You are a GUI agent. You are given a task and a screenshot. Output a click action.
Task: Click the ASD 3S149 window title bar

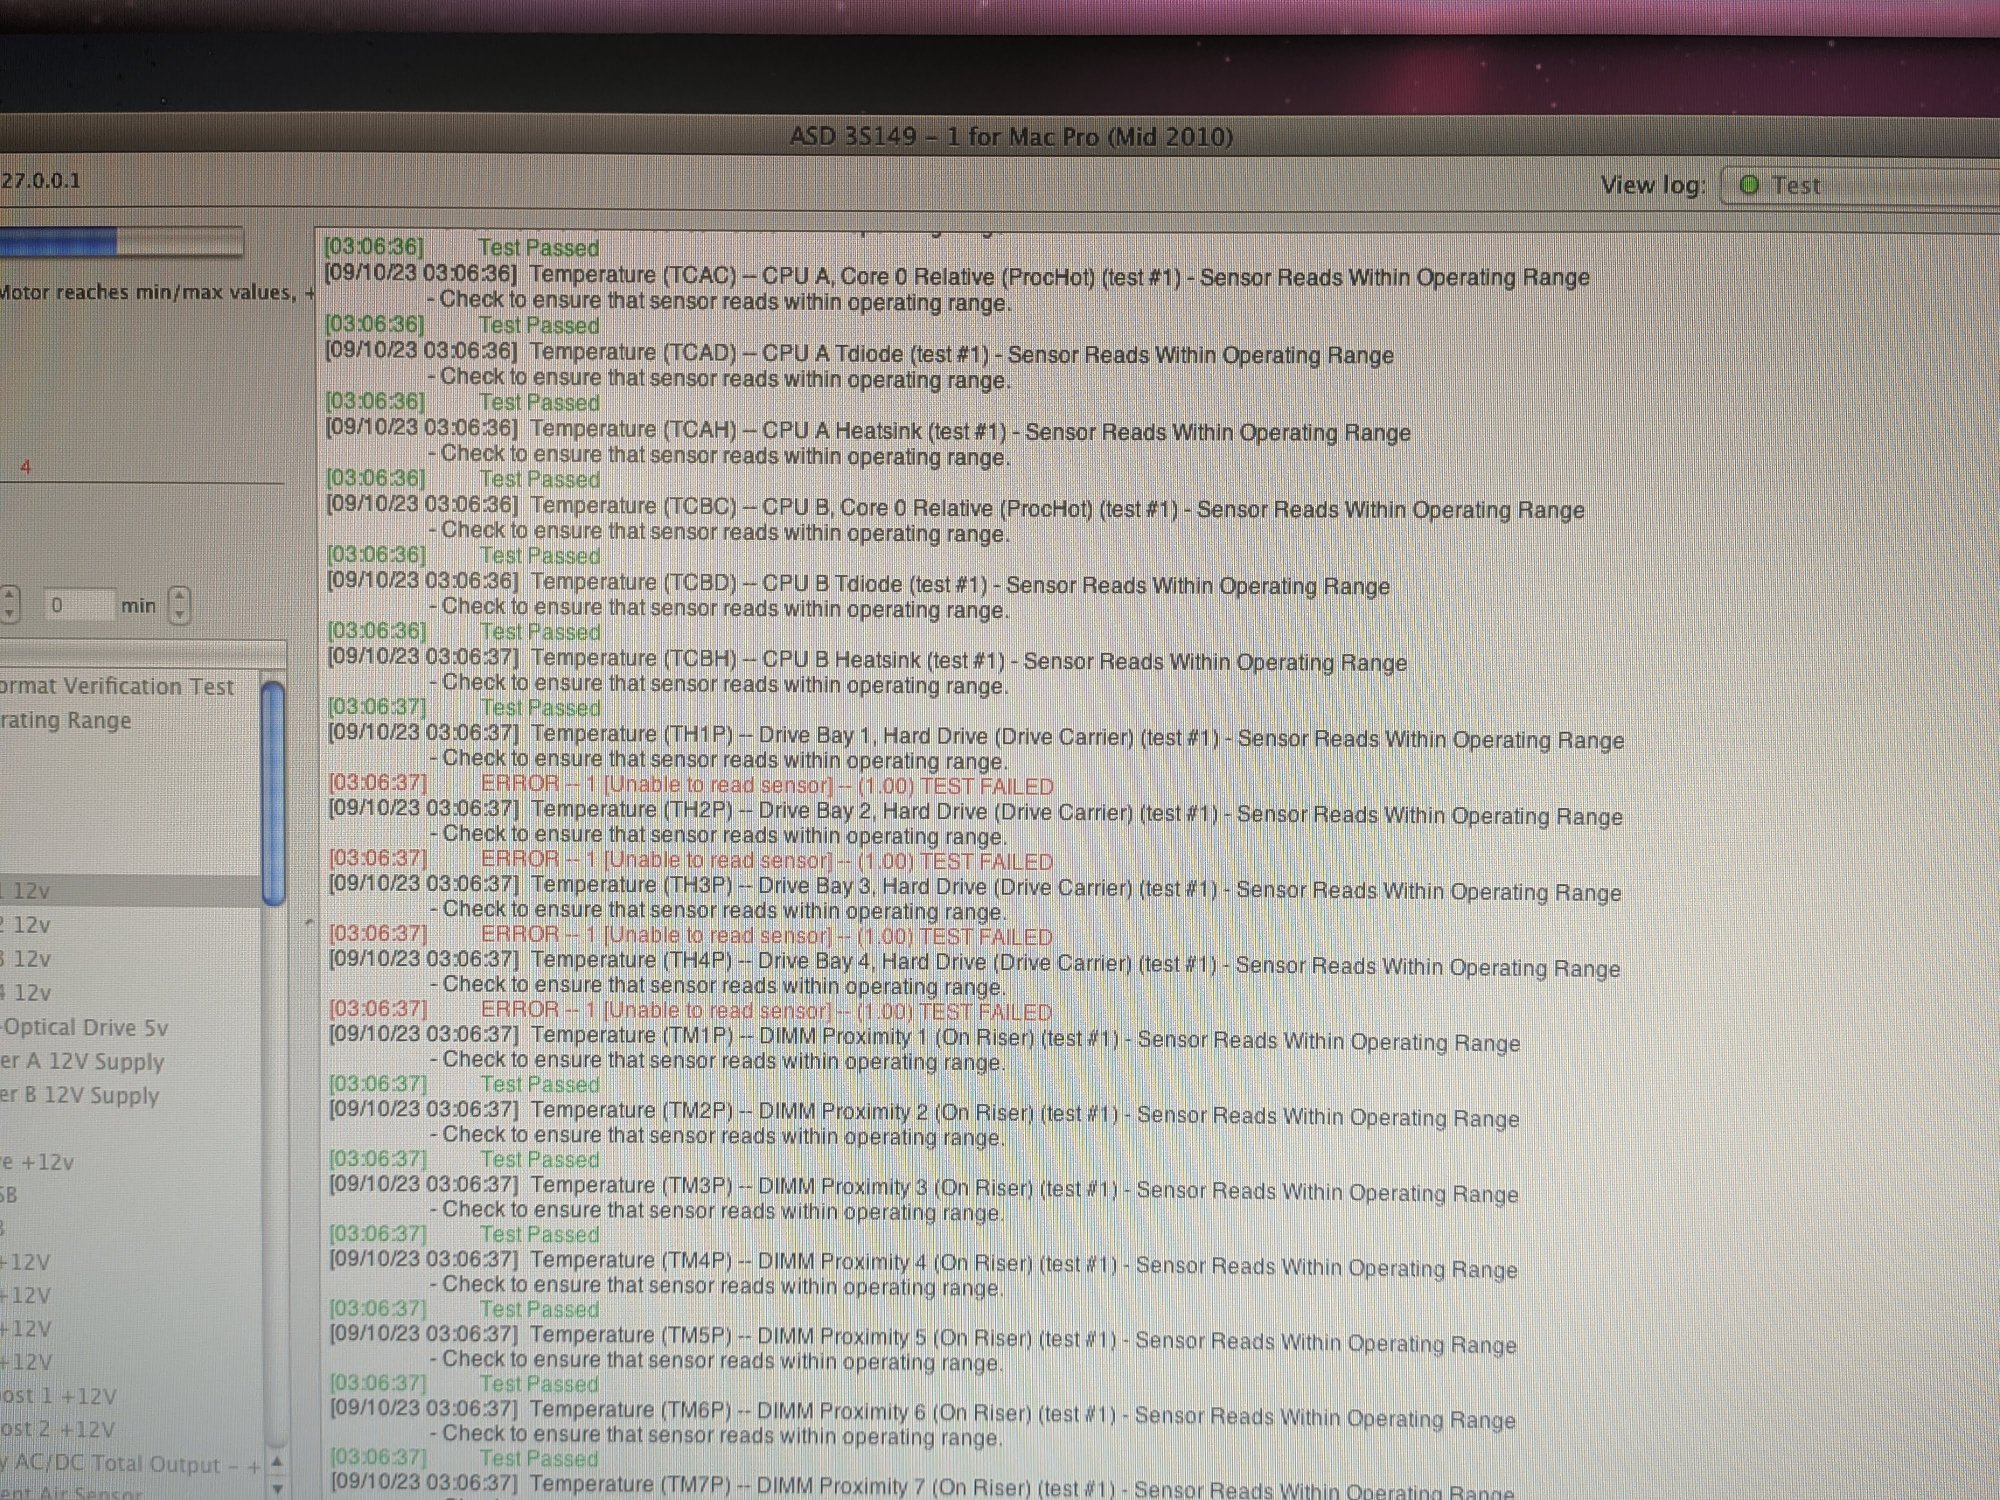pyautogui.click(x=1010, y=136)
